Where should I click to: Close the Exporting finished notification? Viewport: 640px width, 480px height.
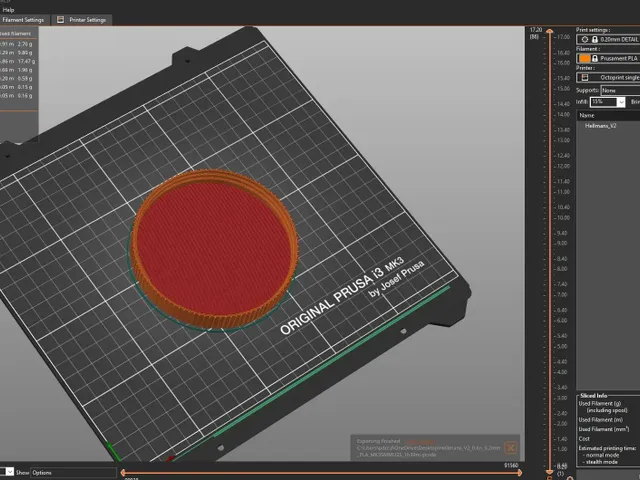point(510,448)
